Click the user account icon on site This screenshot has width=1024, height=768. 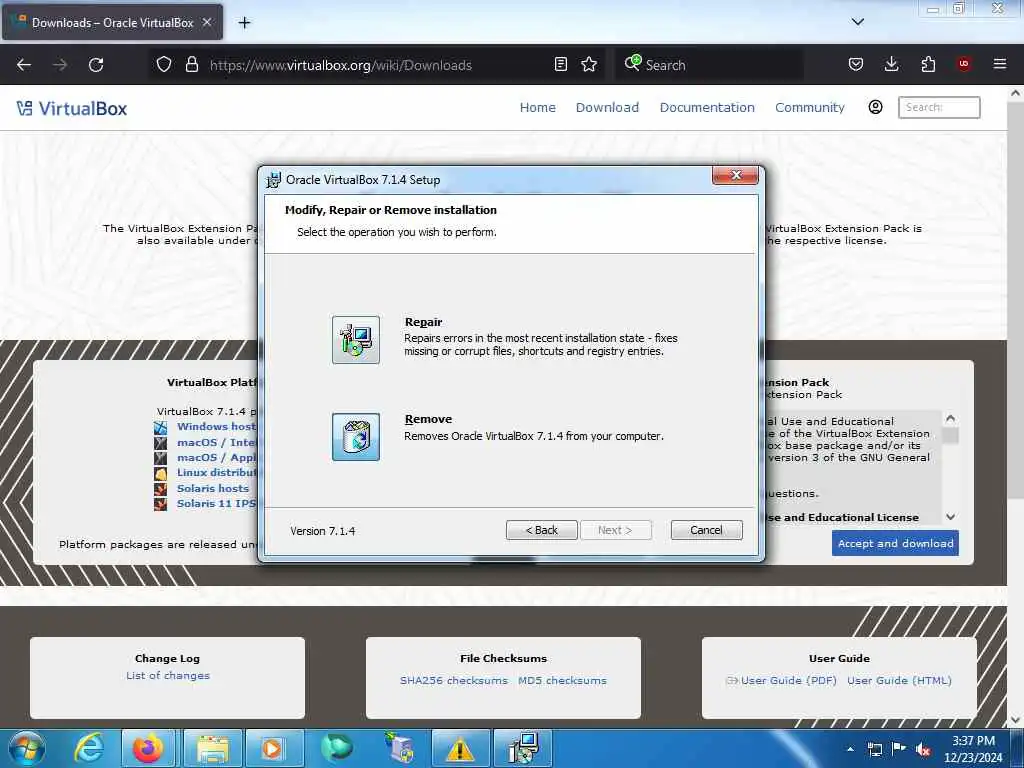pyautogui.click(x=875, y=107)
